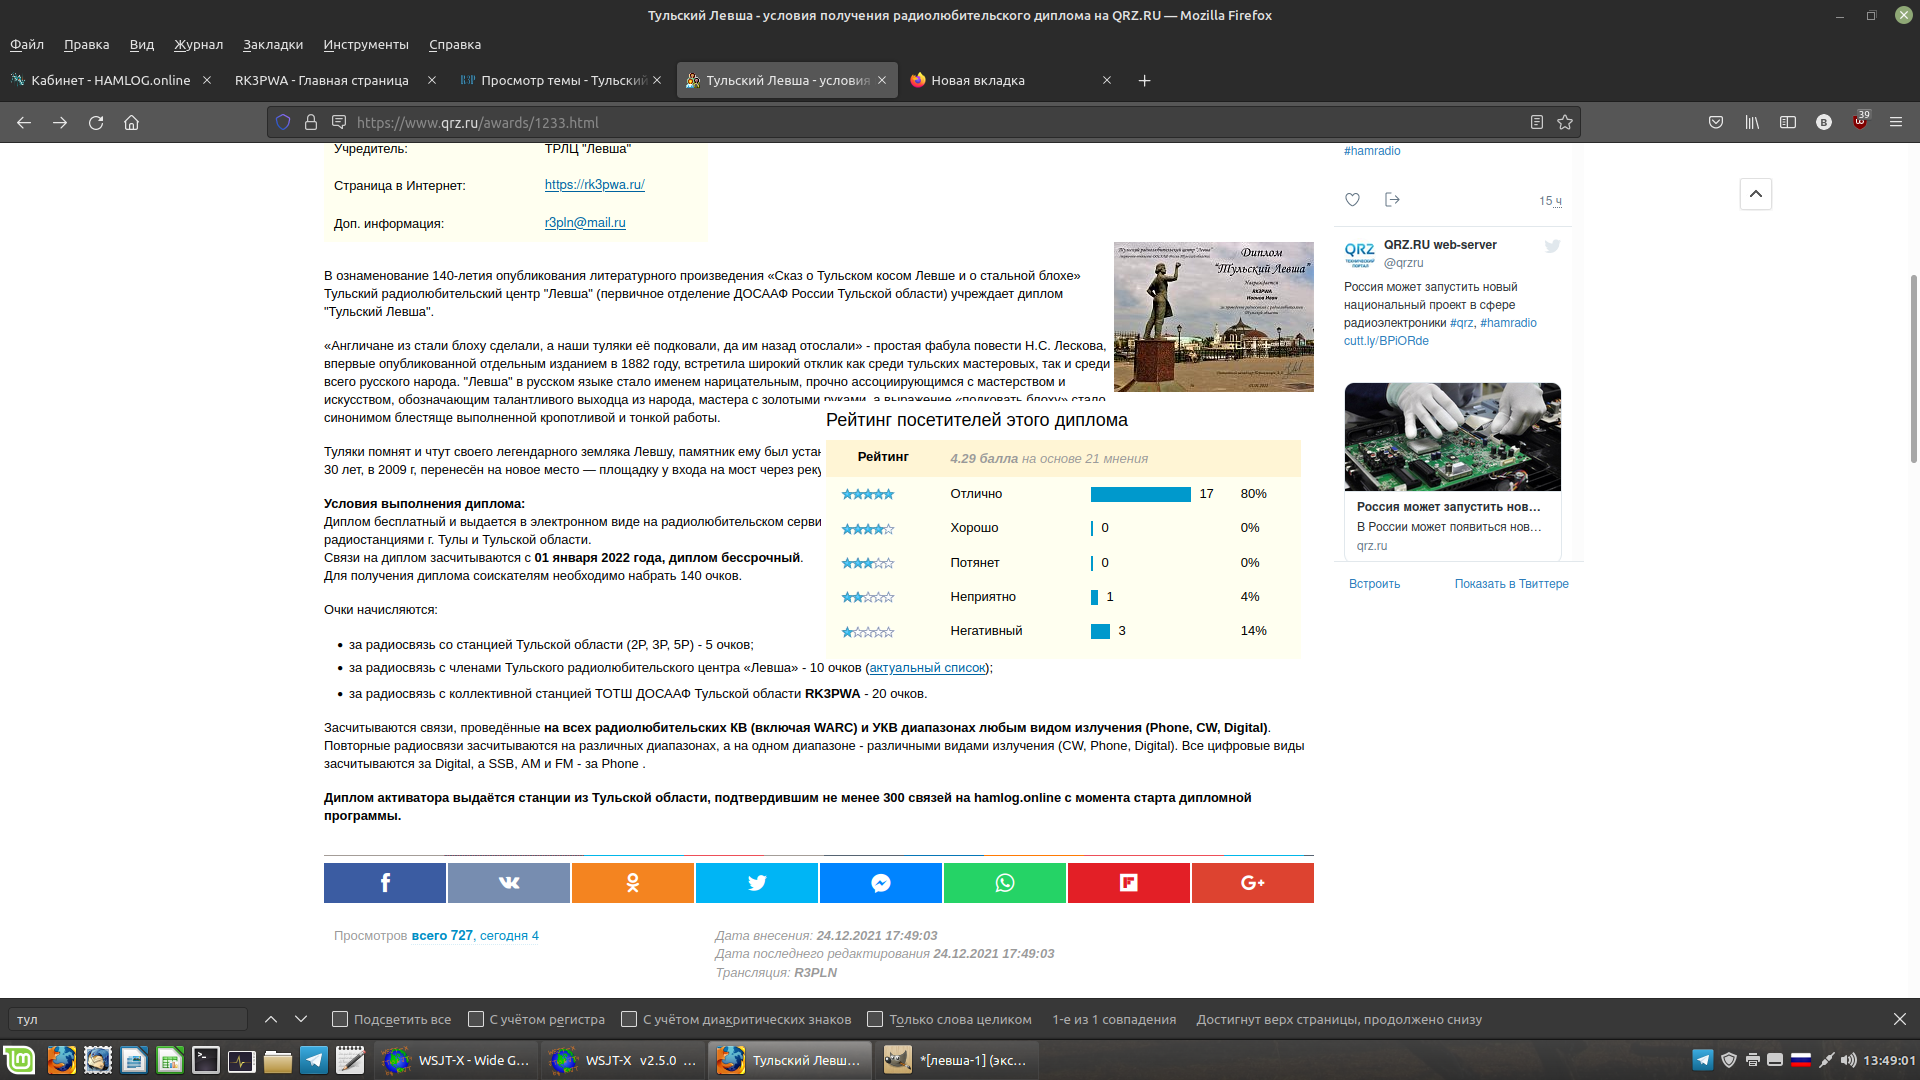Screen dimensions: 1920x1080
Task: Like the tweet with the heart icon
Action: tap(1352, 200)
